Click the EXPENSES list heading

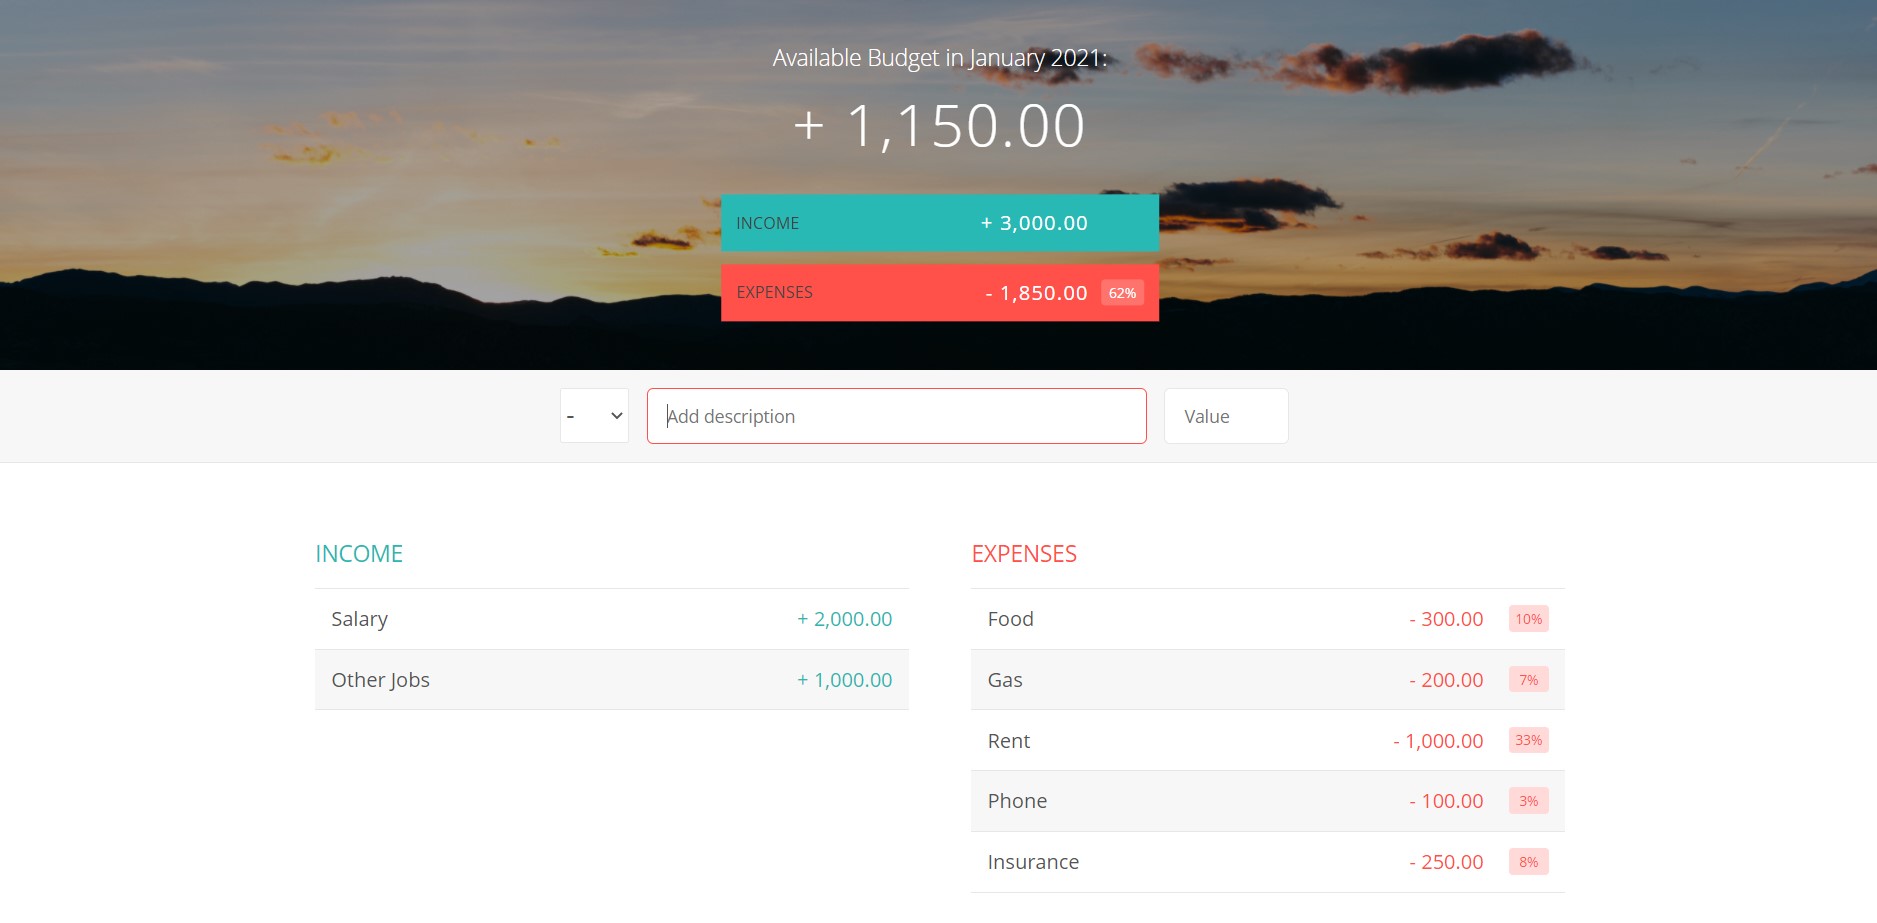(x=1024, y=554)
